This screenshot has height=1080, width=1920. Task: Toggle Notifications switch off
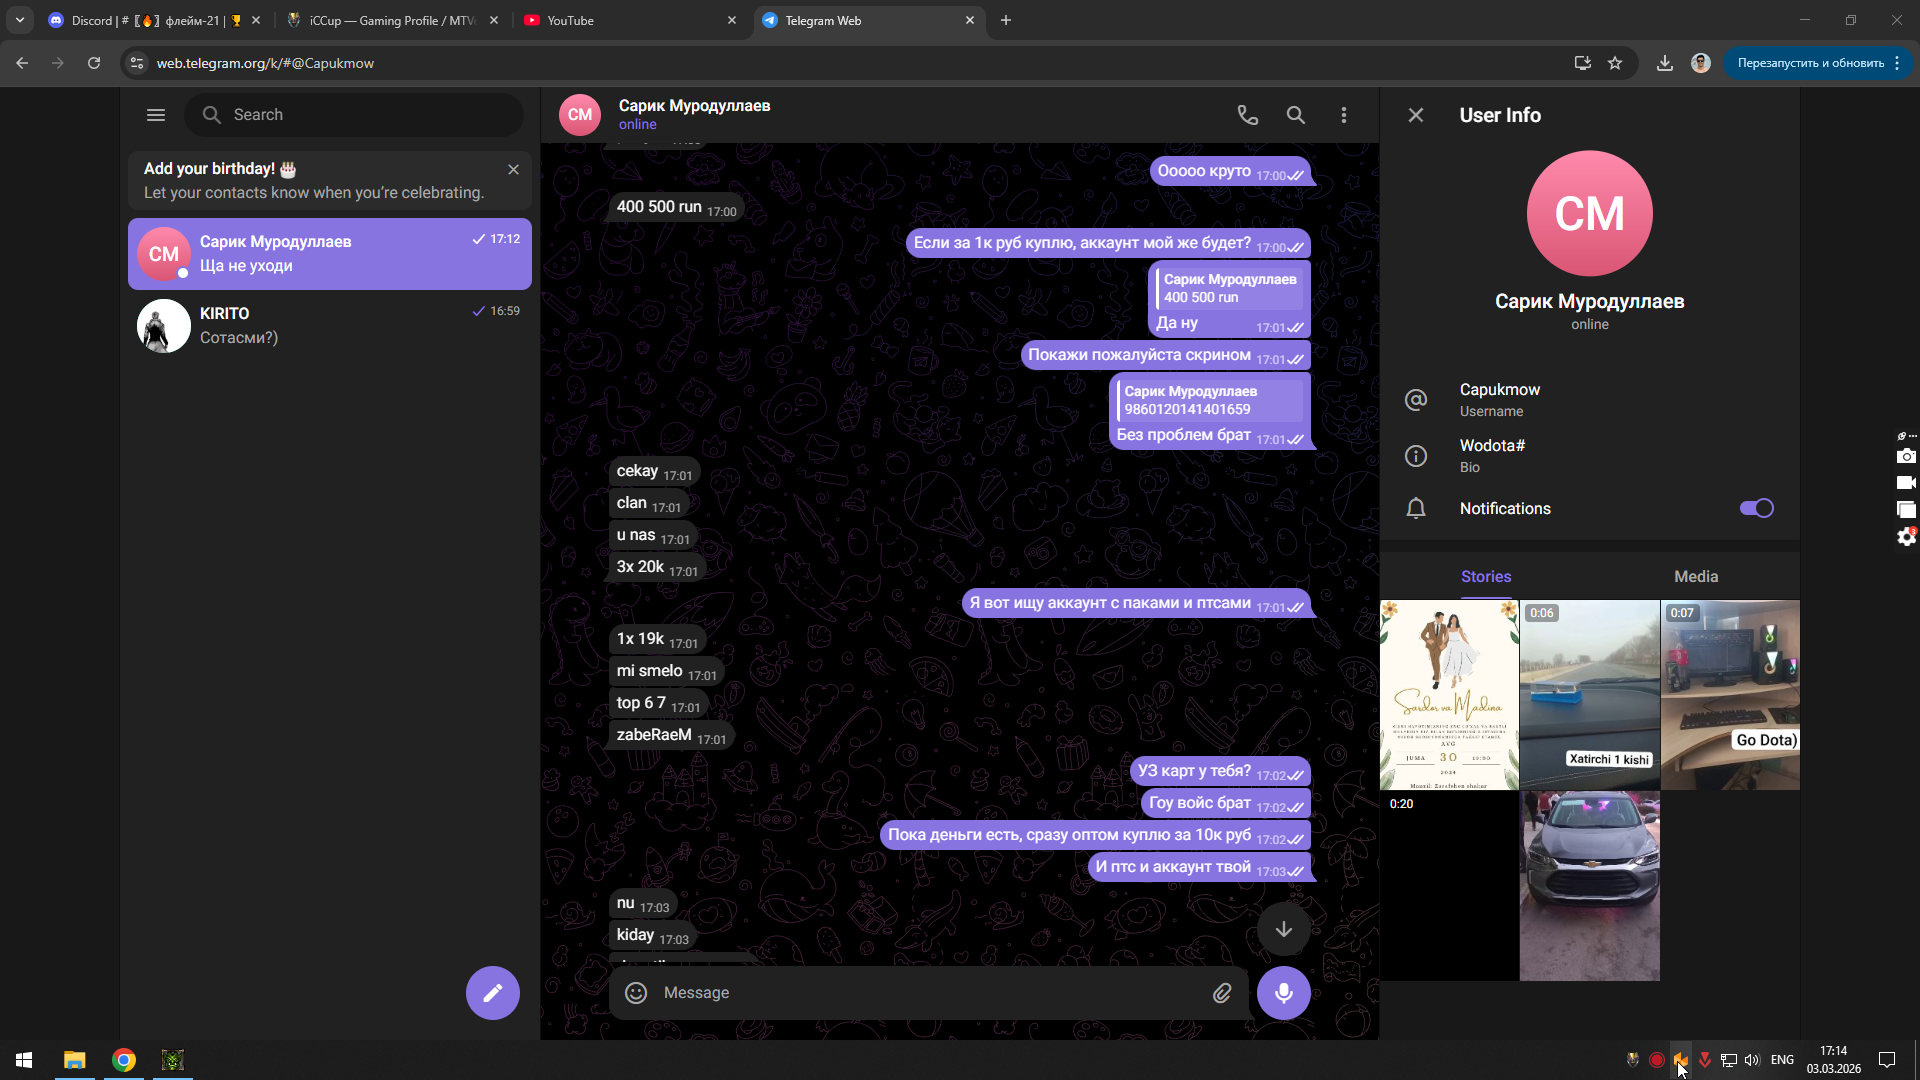coord(1756,508)
